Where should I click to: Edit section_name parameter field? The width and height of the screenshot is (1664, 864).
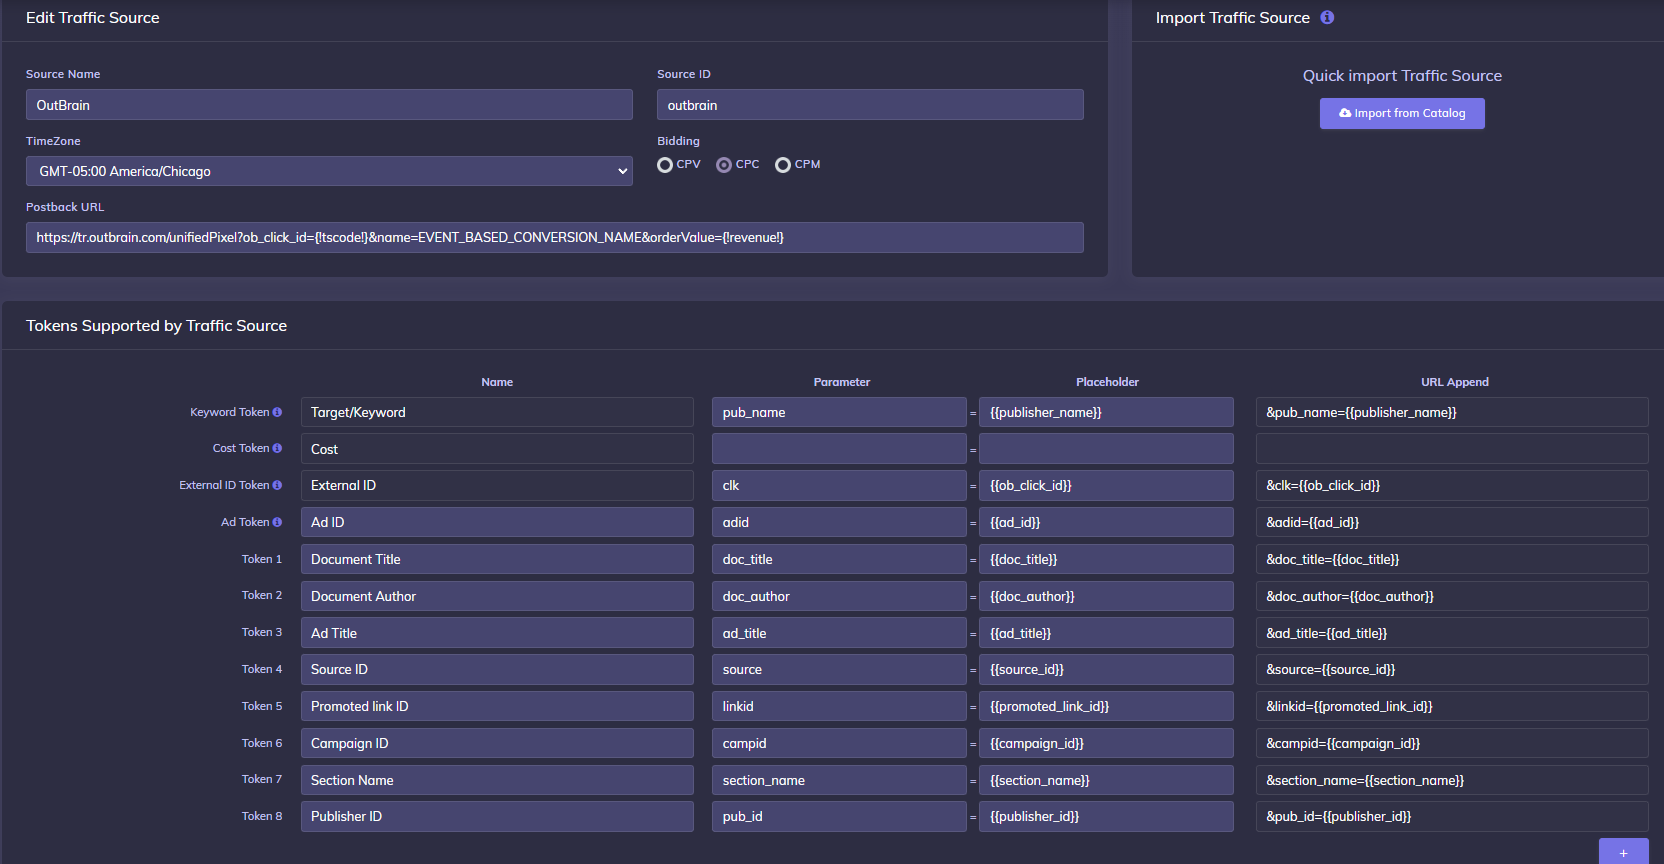tap(839, 780)
